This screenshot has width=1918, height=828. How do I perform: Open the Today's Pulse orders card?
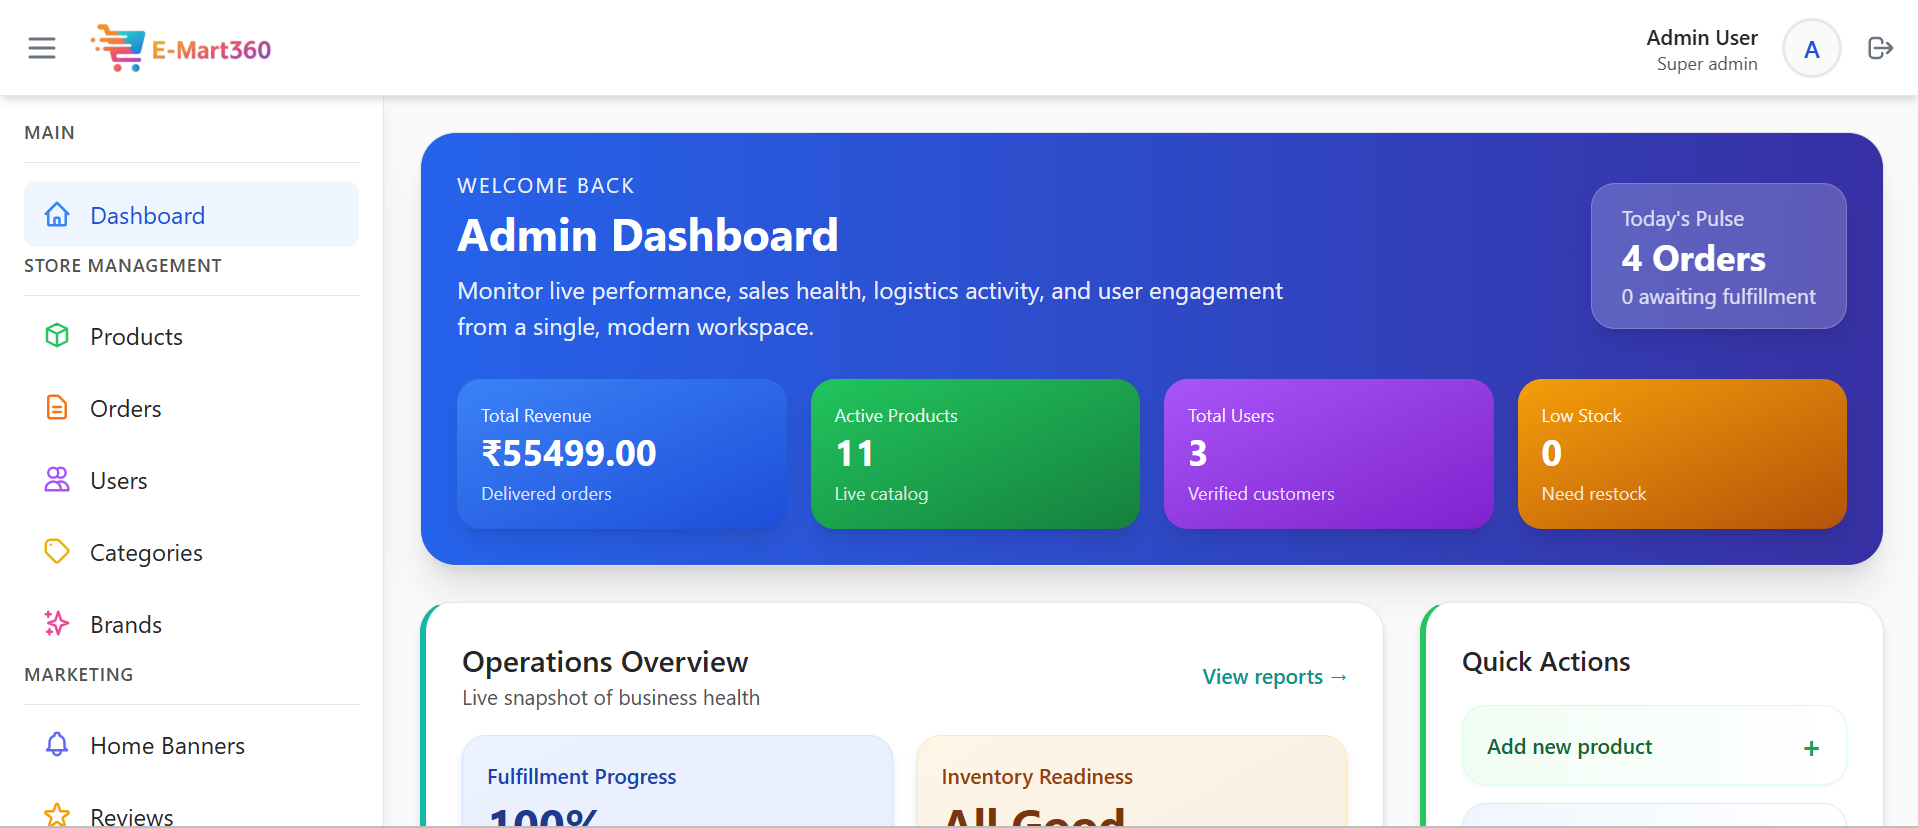(x=1718, y=256)
